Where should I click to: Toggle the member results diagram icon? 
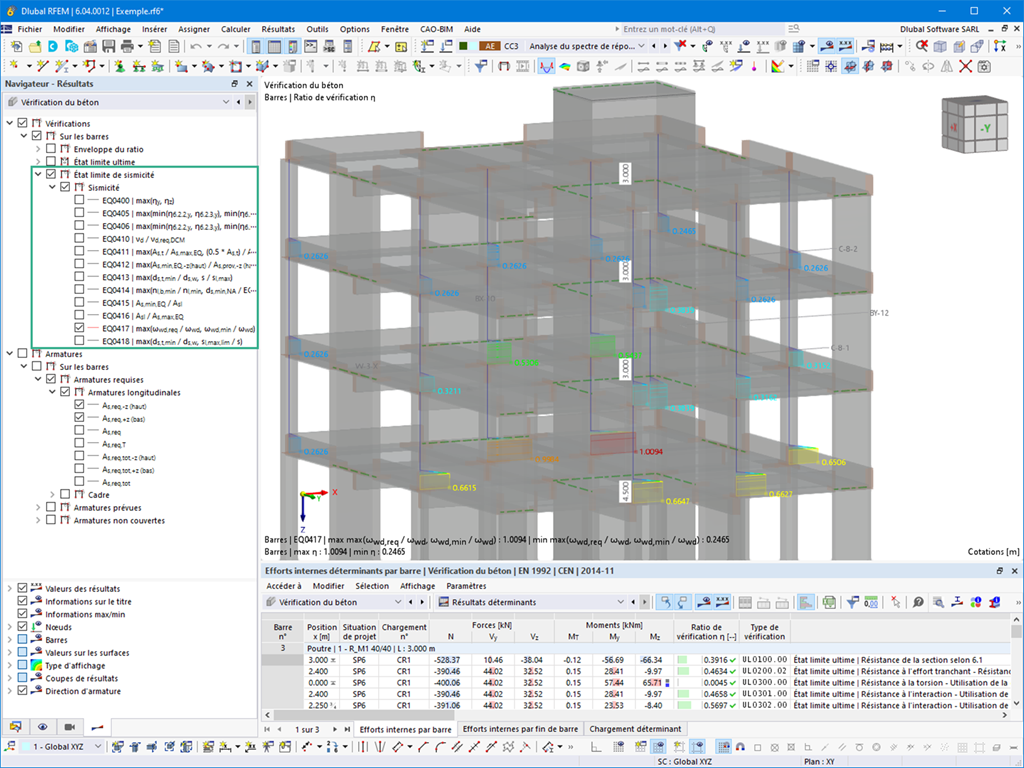[546, 66]
